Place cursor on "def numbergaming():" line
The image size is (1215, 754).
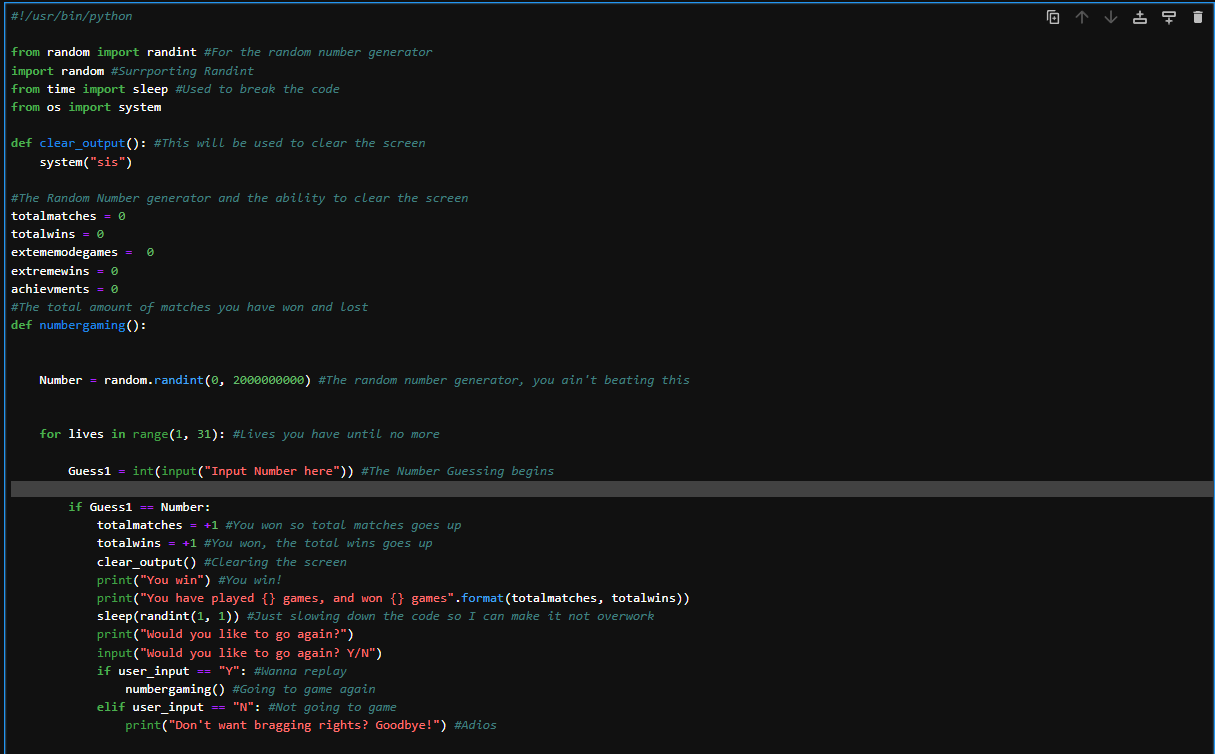[79, 325]
